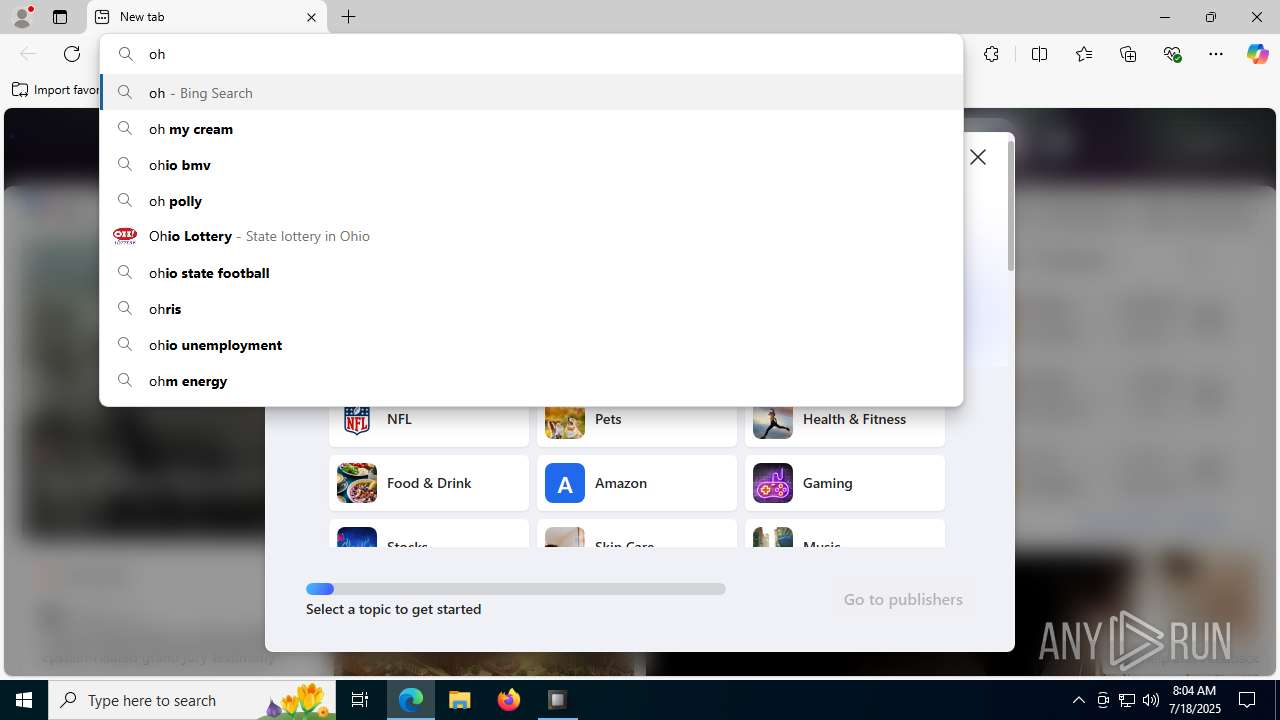Toggle Split screen view
Image resolution: width=1280 pixels, height=720 pixels.
click(1039, 54)
